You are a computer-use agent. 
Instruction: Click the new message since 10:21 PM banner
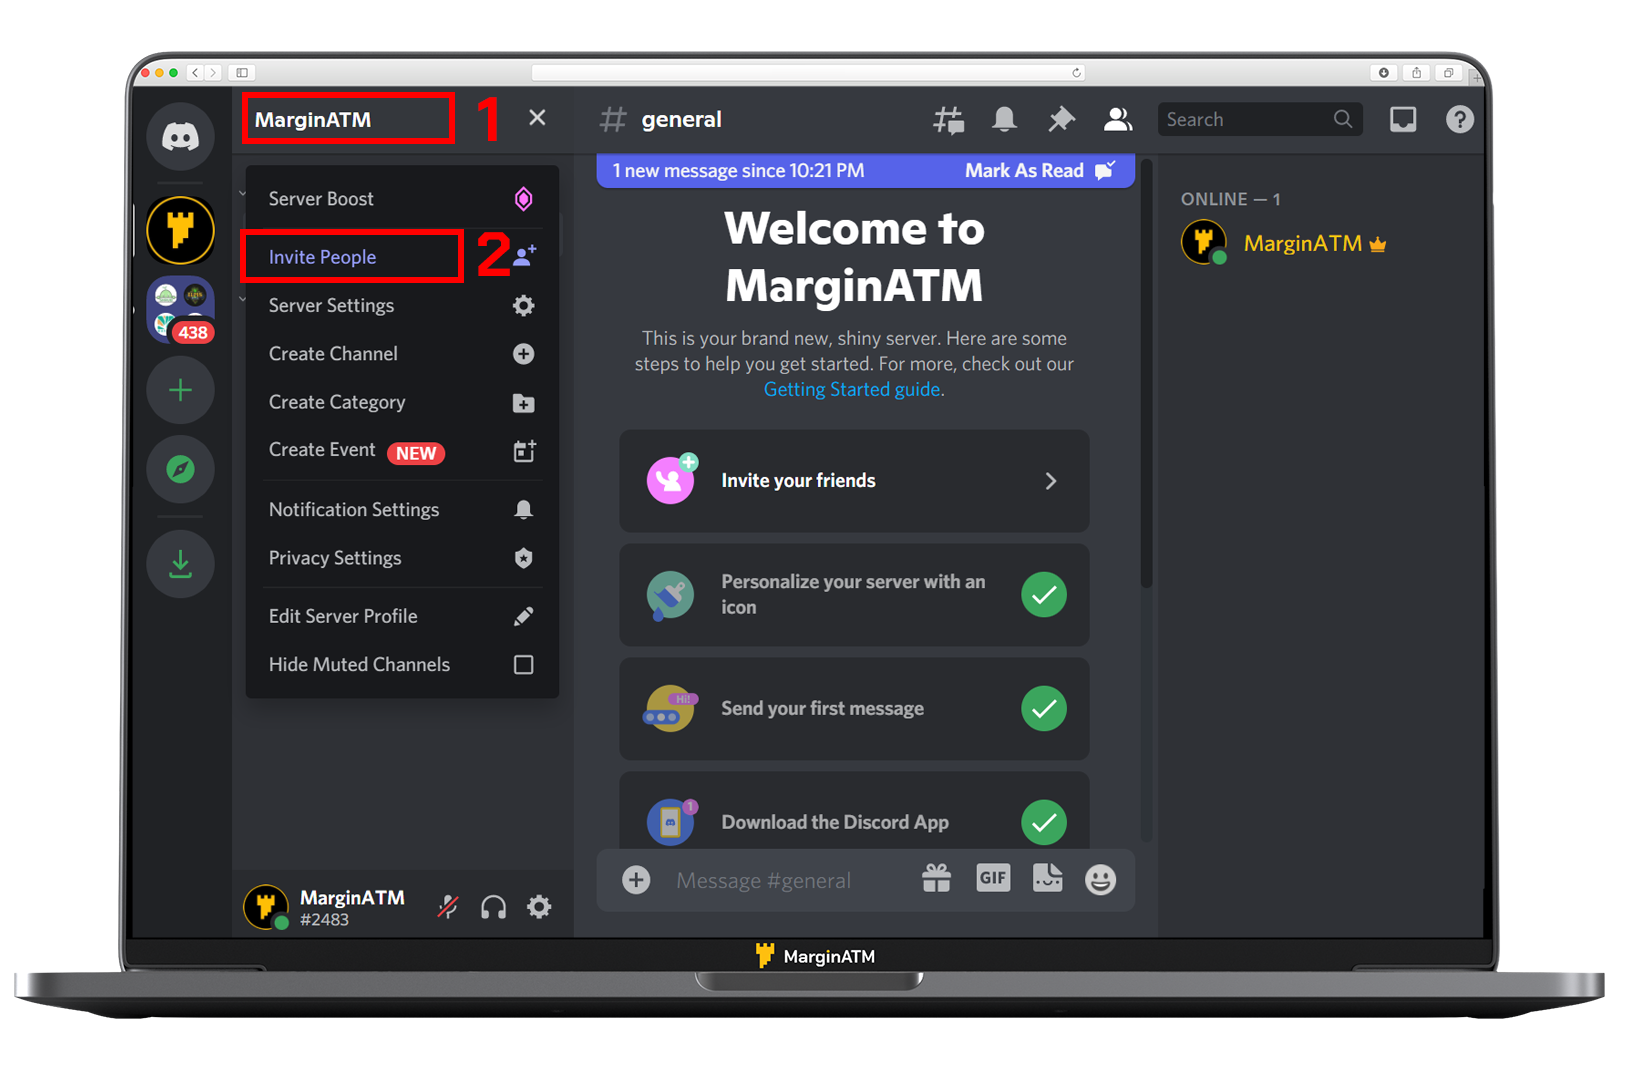[x=865, y=170]
